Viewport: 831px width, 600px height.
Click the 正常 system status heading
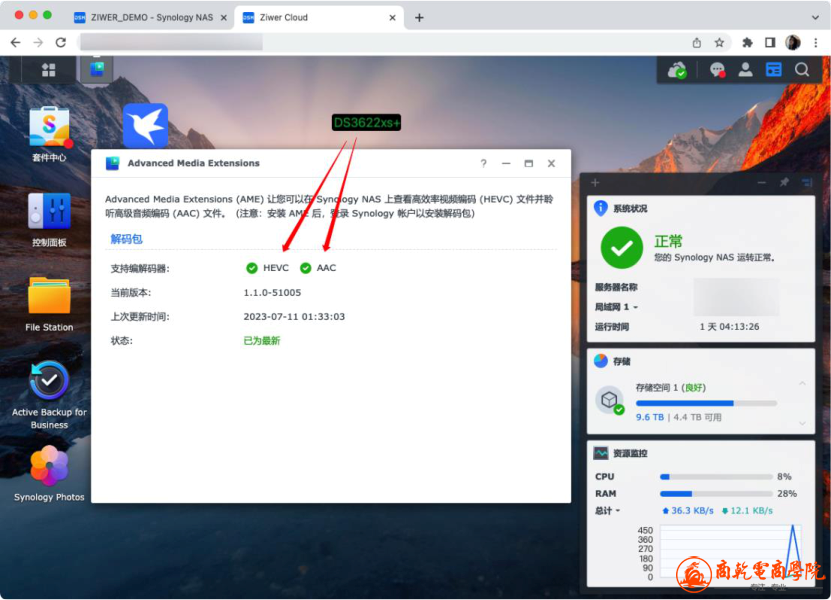[x=668, y=242]
